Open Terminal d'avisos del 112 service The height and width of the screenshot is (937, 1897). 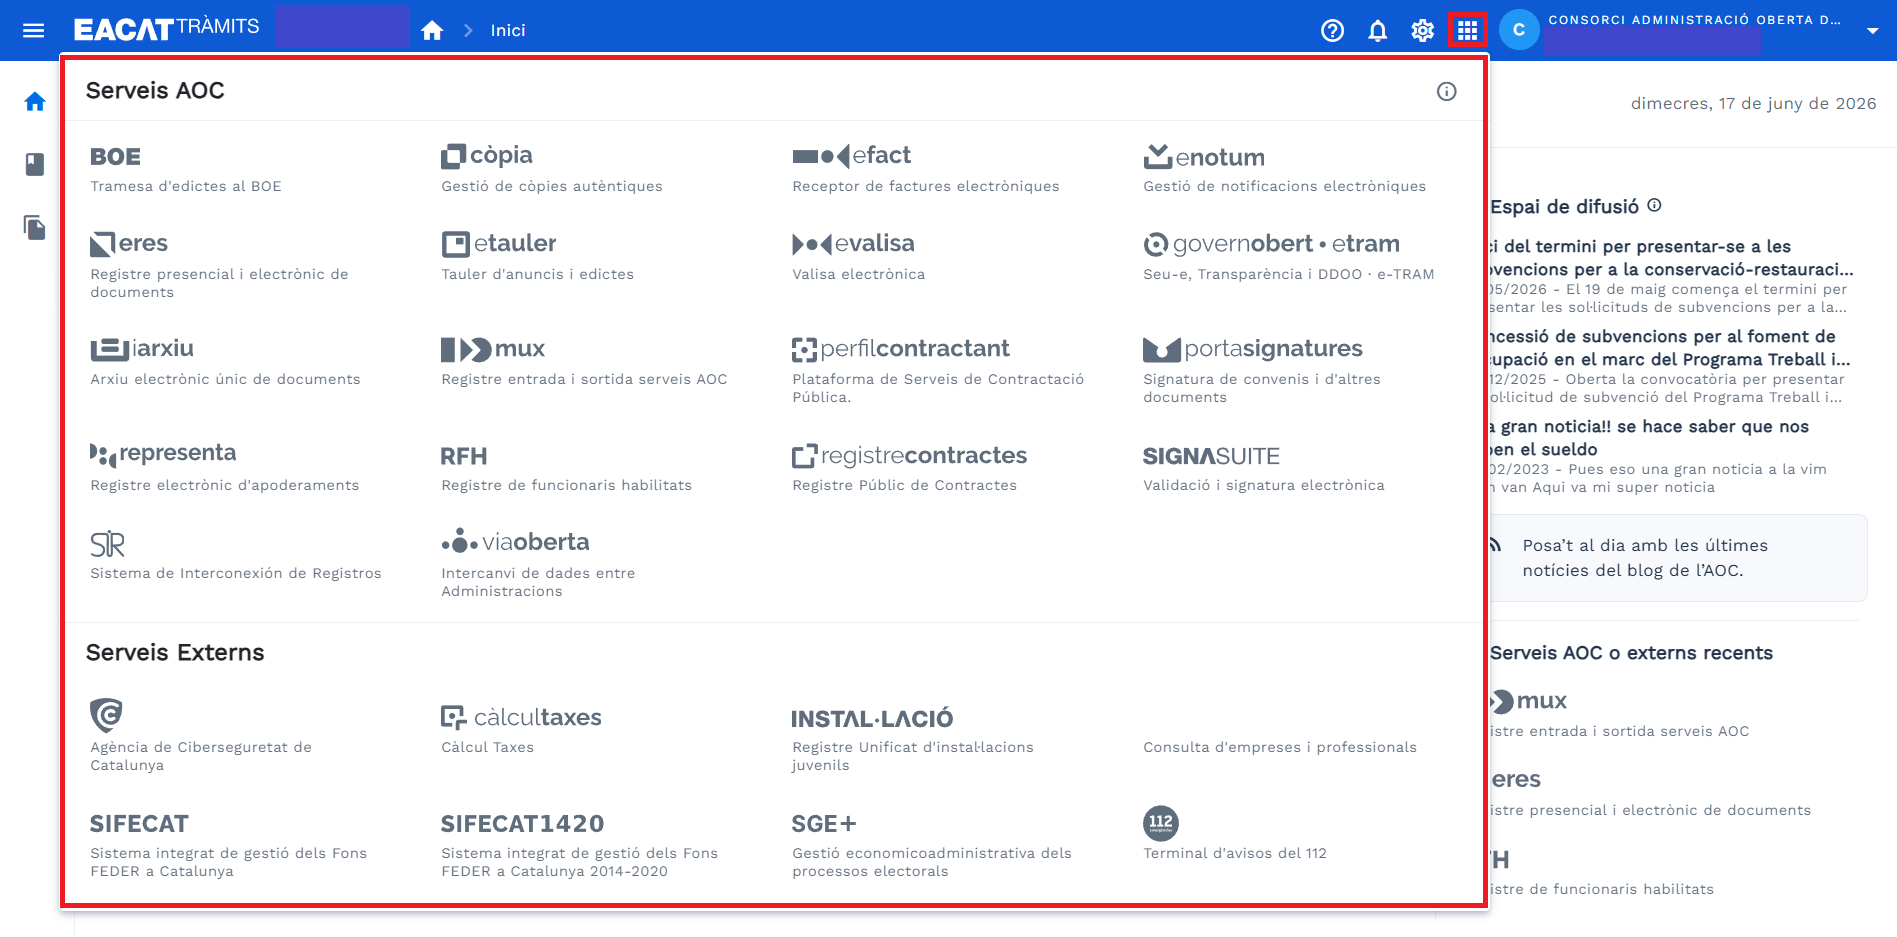tap(1234, 834)
